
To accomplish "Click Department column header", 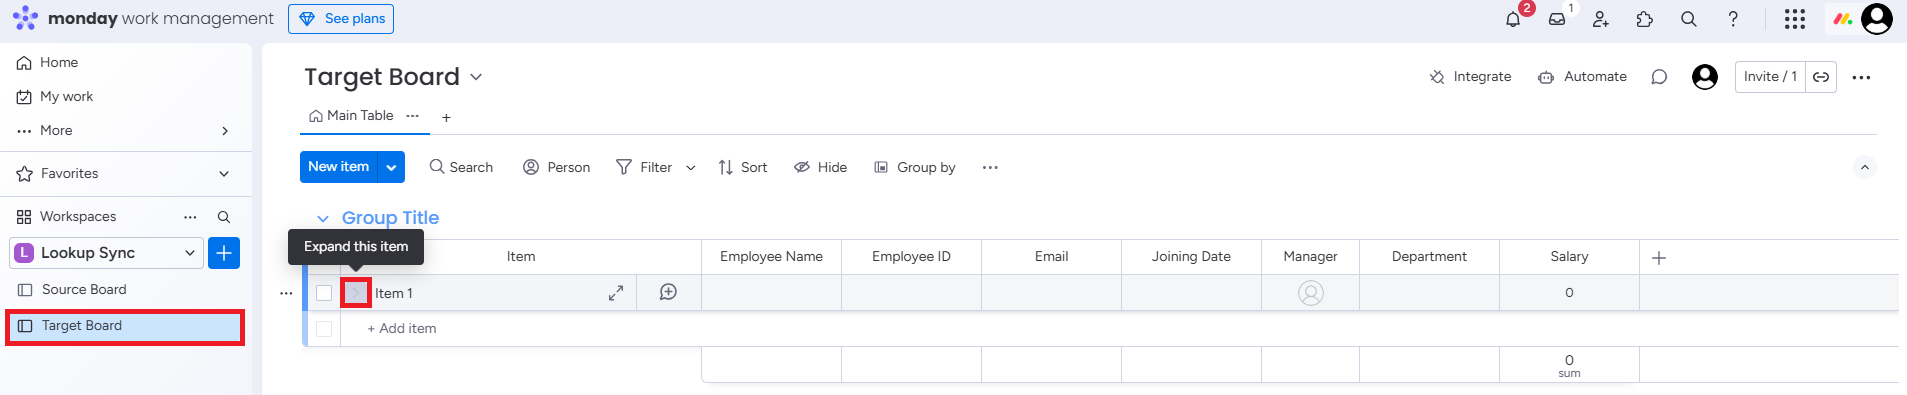I will [1430, 257].
